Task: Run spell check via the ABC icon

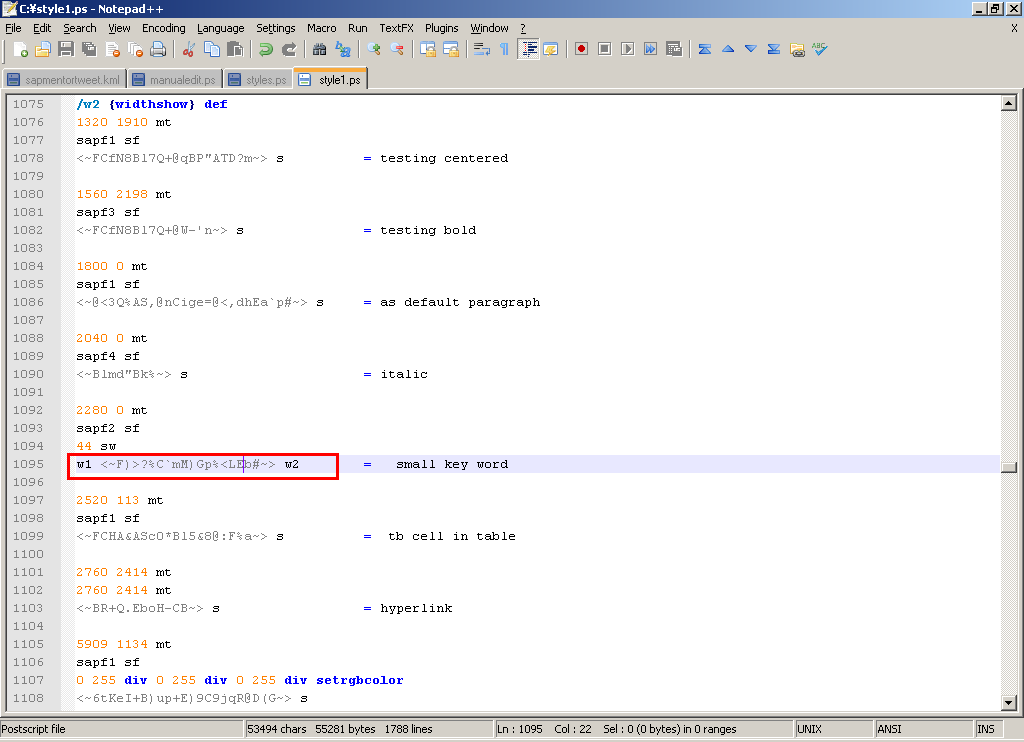Action: pyautogui.click(x=820, y=48)
